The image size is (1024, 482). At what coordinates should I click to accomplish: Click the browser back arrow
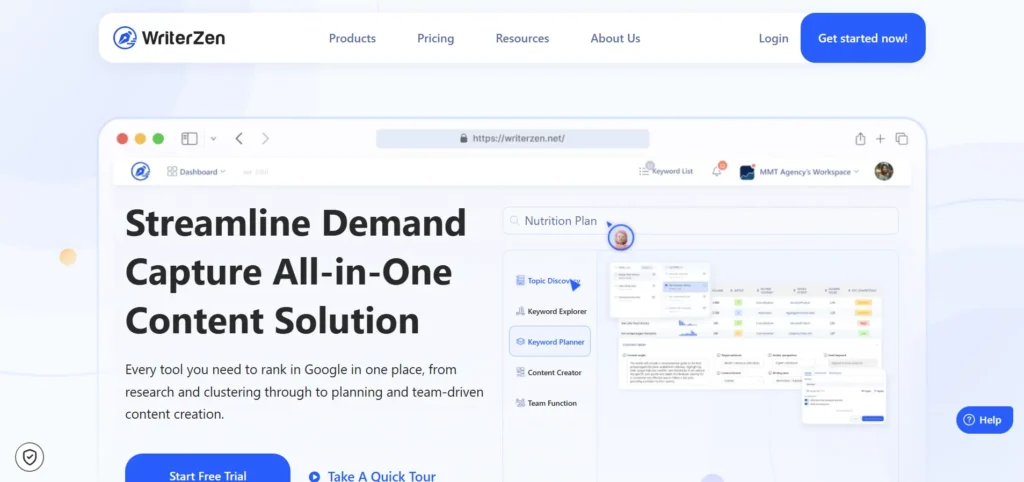pyautogui.click(x=239, y=139)
